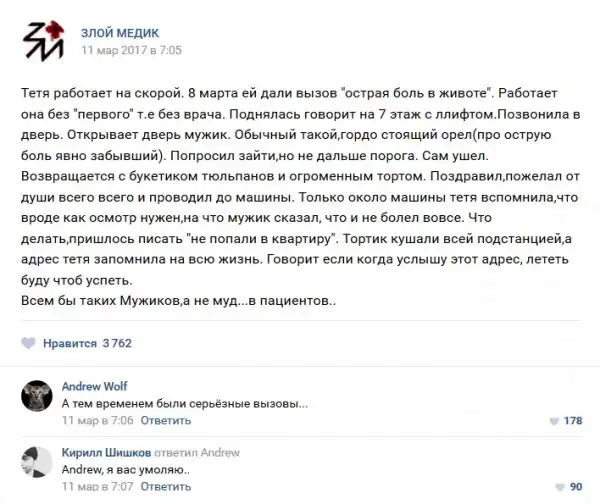Screen dimensions: 600x504
Task: Click the ЗЛОЙ МЕДИК group logo avatar
Action: [x=41, y=40]
